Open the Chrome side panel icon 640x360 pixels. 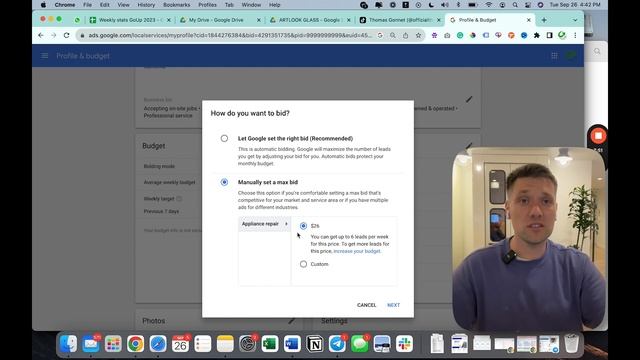tap(549, 36)
